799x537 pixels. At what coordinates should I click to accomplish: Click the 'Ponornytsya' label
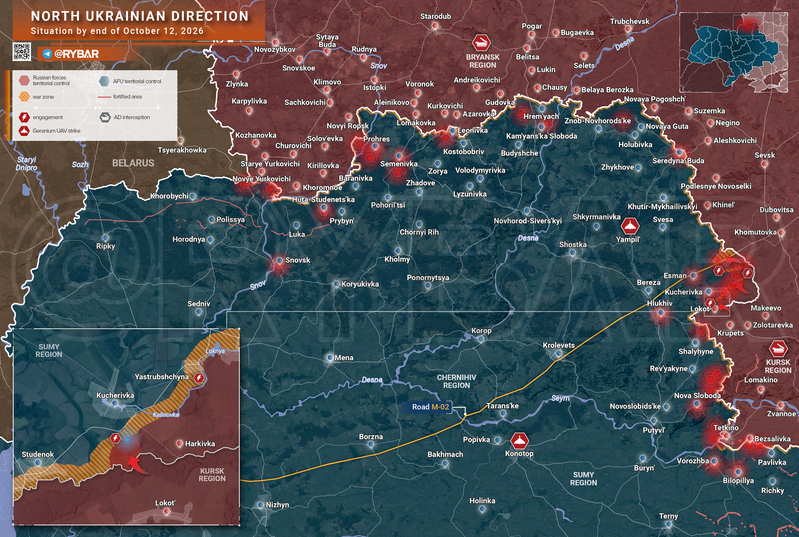tap(428, 278)
